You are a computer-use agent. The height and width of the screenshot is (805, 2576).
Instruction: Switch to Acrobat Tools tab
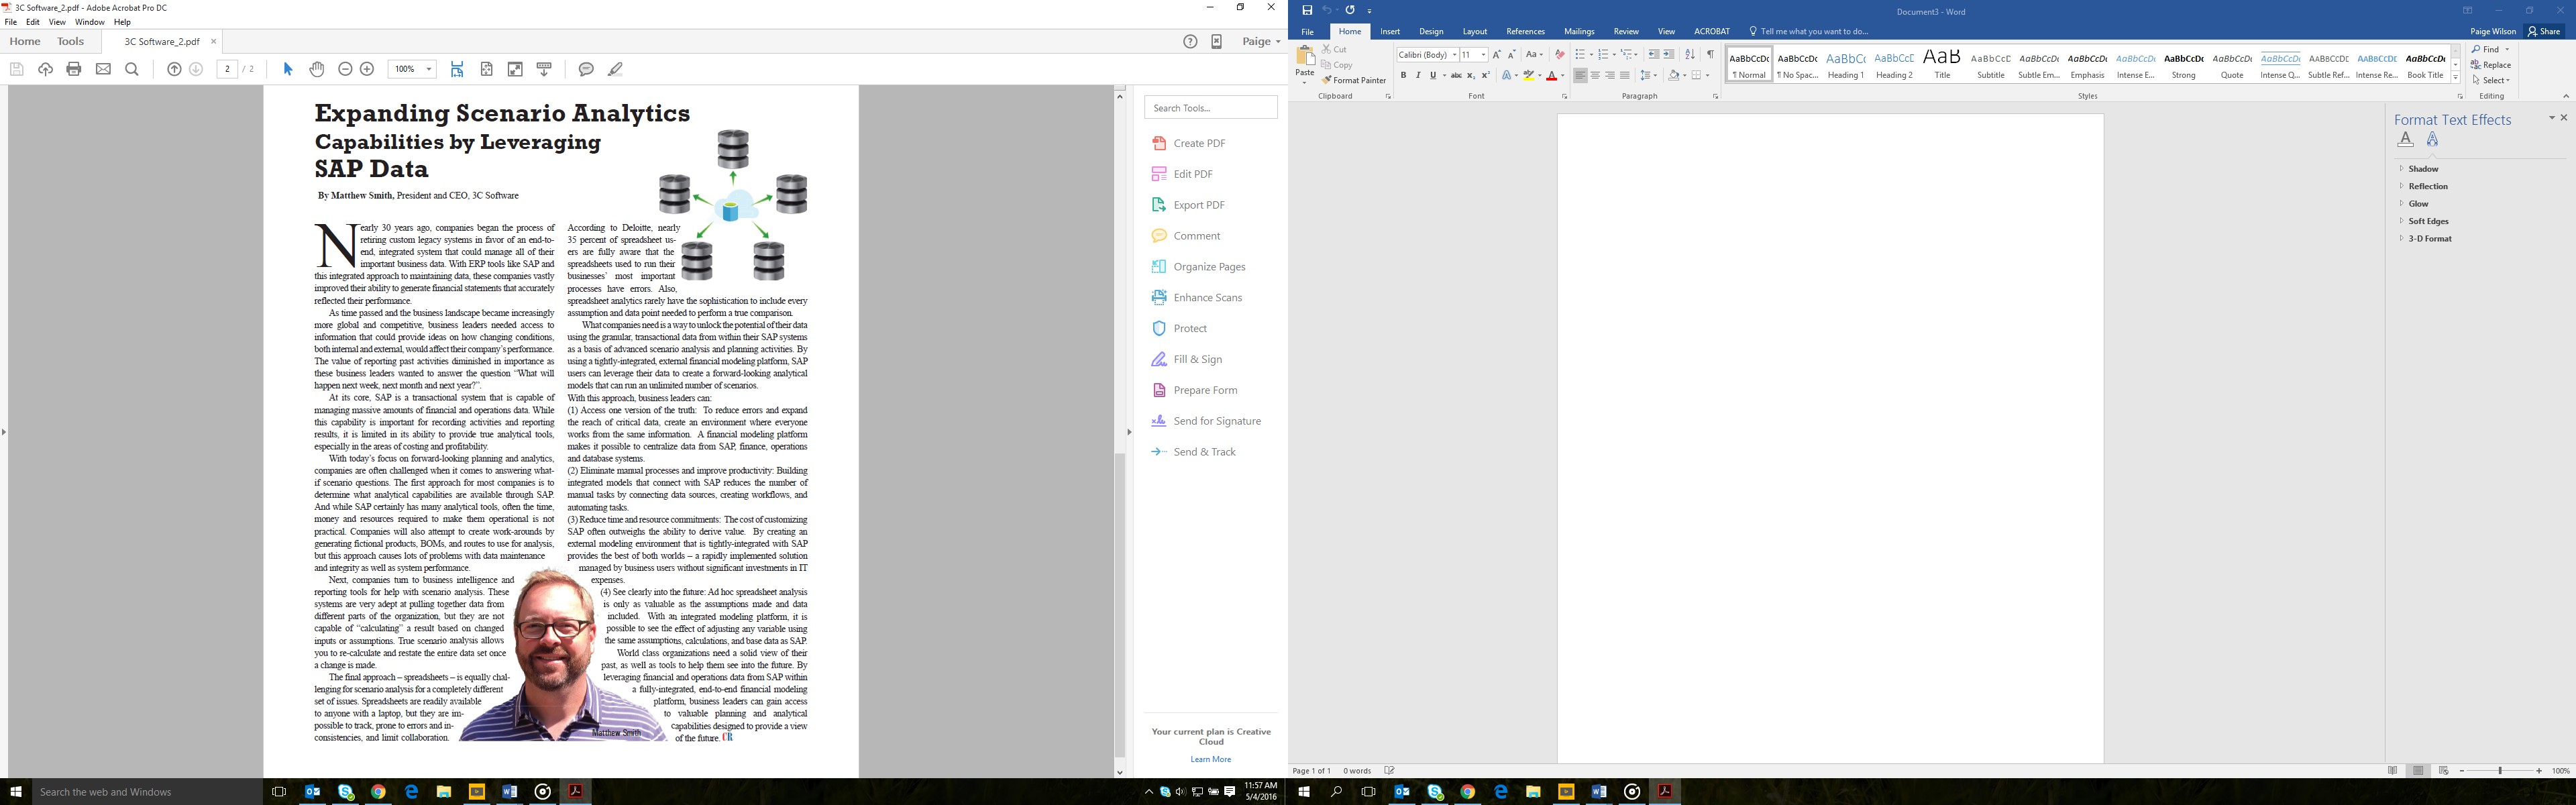[71, 41]
